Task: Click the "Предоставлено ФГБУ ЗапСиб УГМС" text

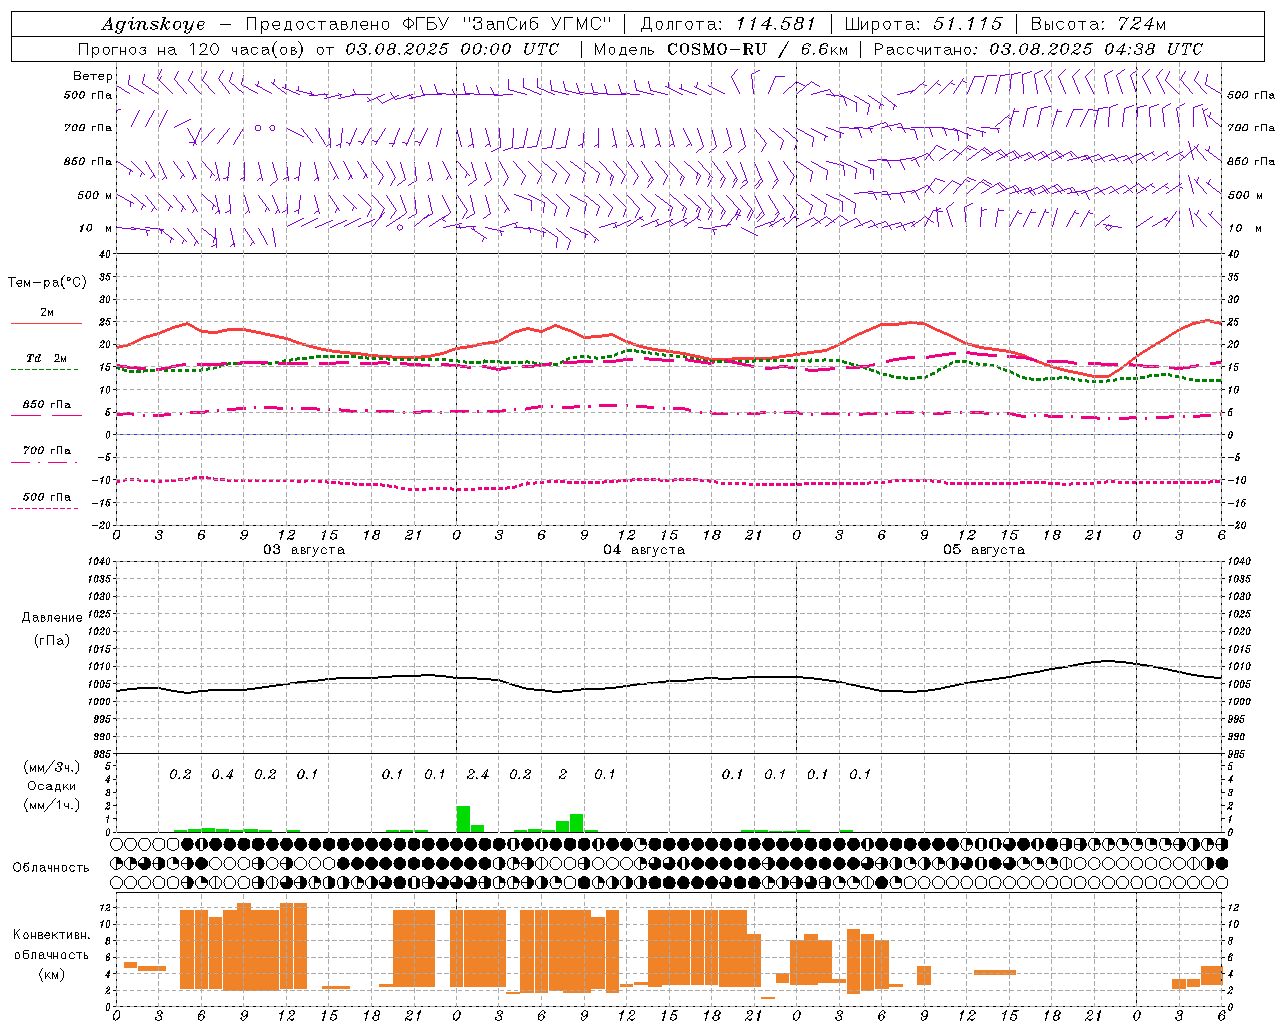Action: pyautogui.click(x=428, y=24)
